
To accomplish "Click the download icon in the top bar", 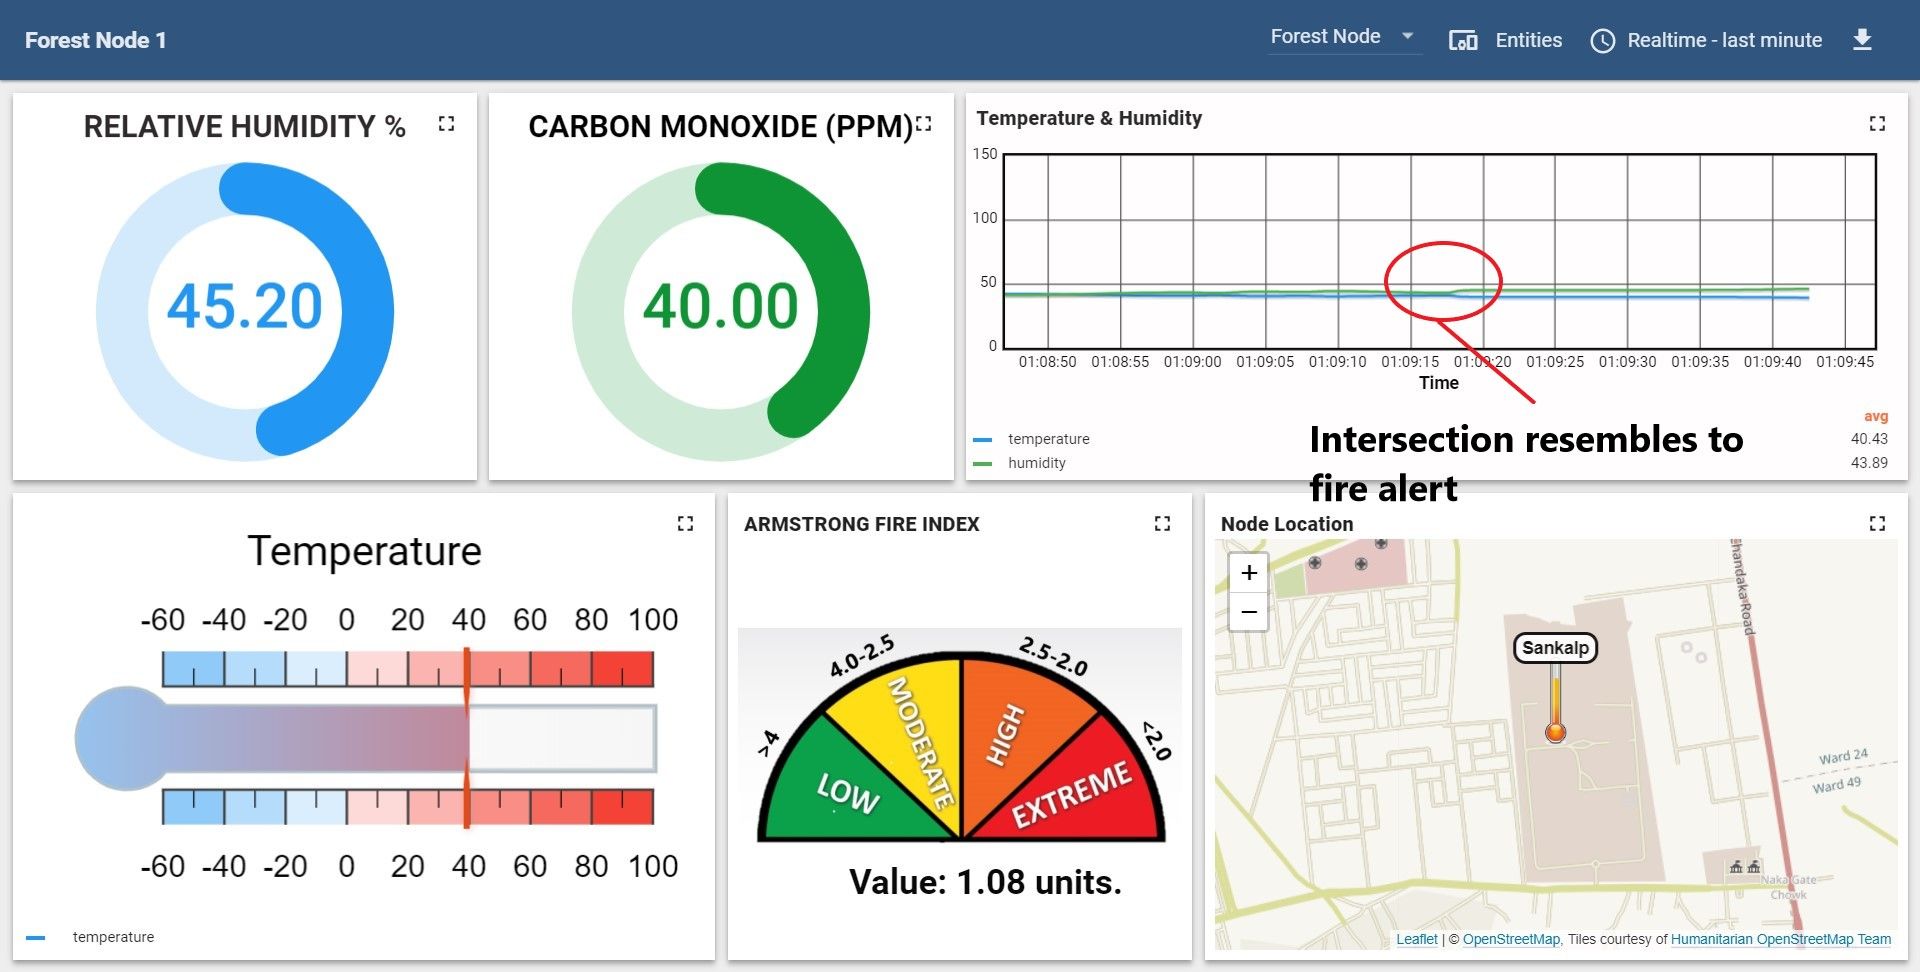I will pyautogui.click(x=1863, y=39).
